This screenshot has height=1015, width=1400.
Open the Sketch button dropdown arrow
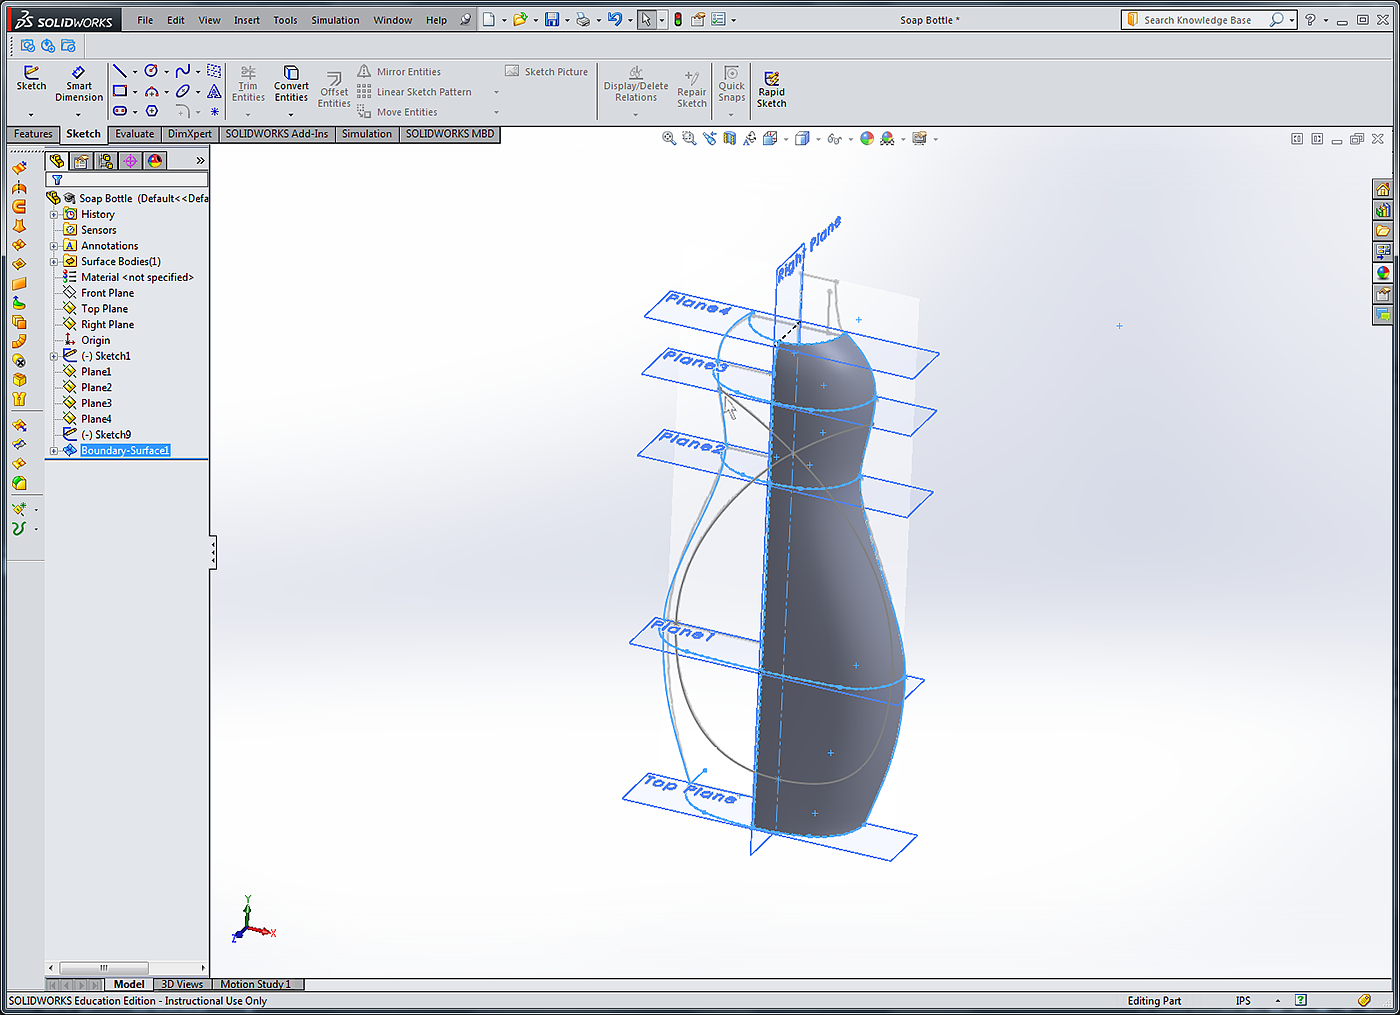click(x=31, y=114)
